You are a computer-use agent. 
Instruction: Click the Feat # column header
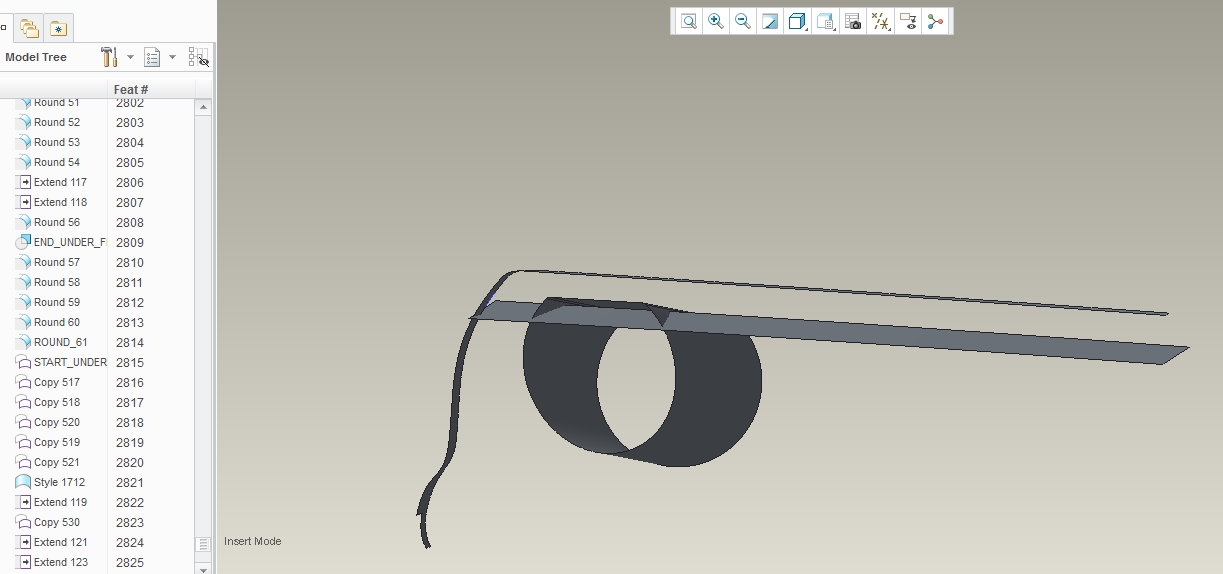coord(131,90)
